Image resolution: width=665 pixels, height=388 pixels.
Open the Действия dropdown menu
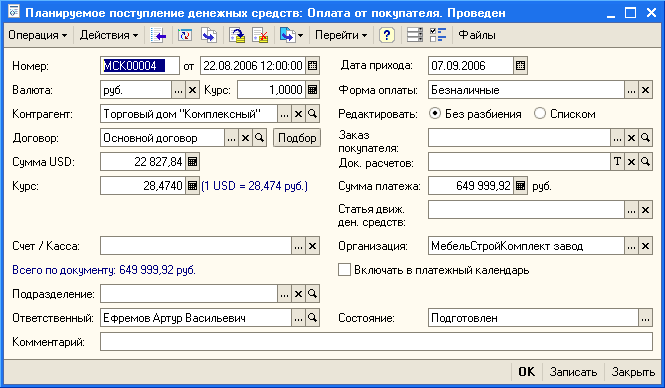point(109,35)
